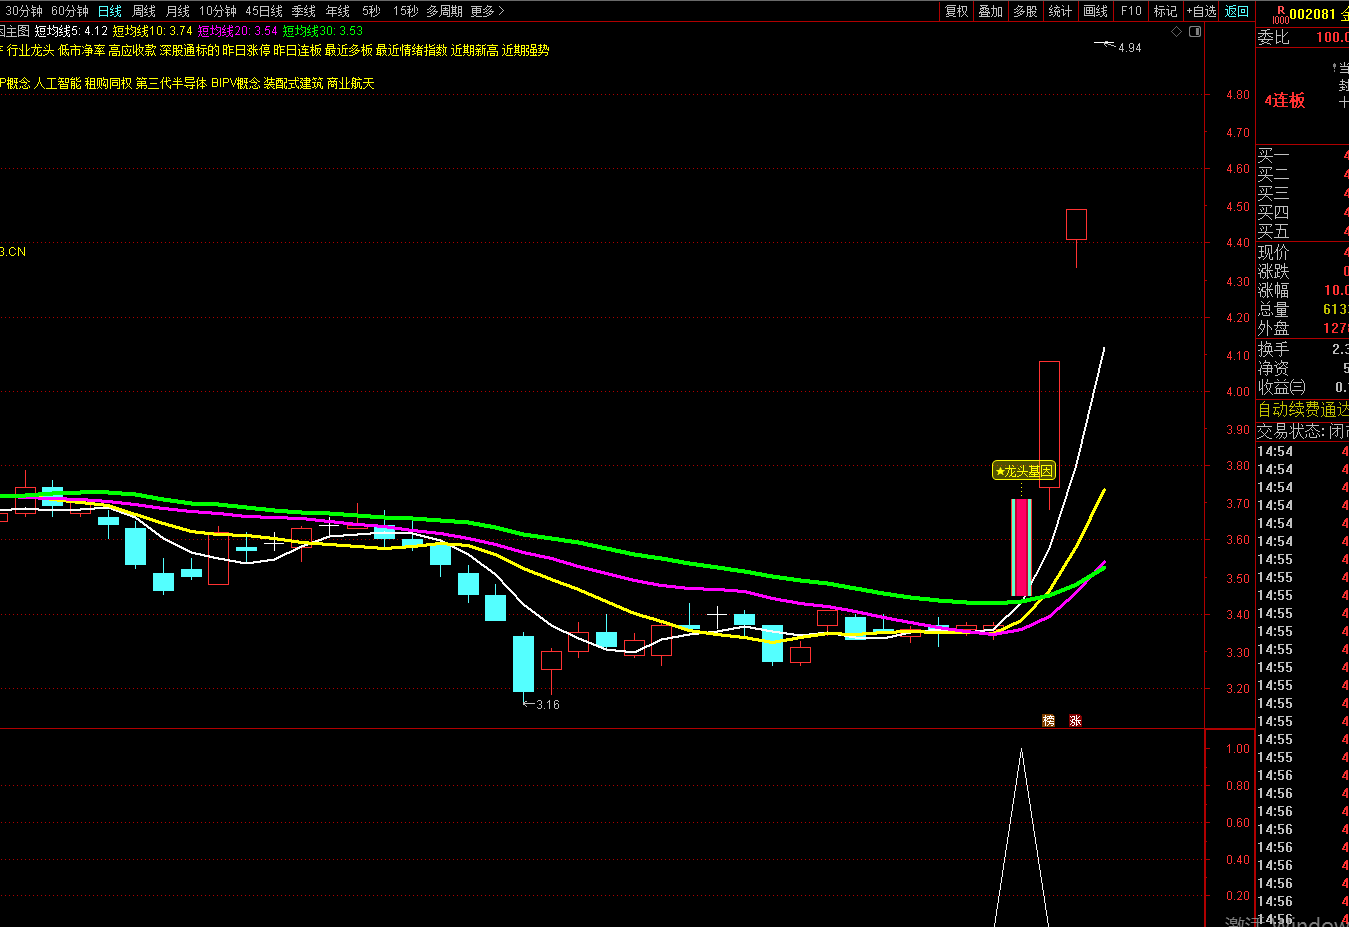The height and width of the screenshot is (927, 1349).
Task: Add stock via +自选 button
Action: (x=1201, y=11)
